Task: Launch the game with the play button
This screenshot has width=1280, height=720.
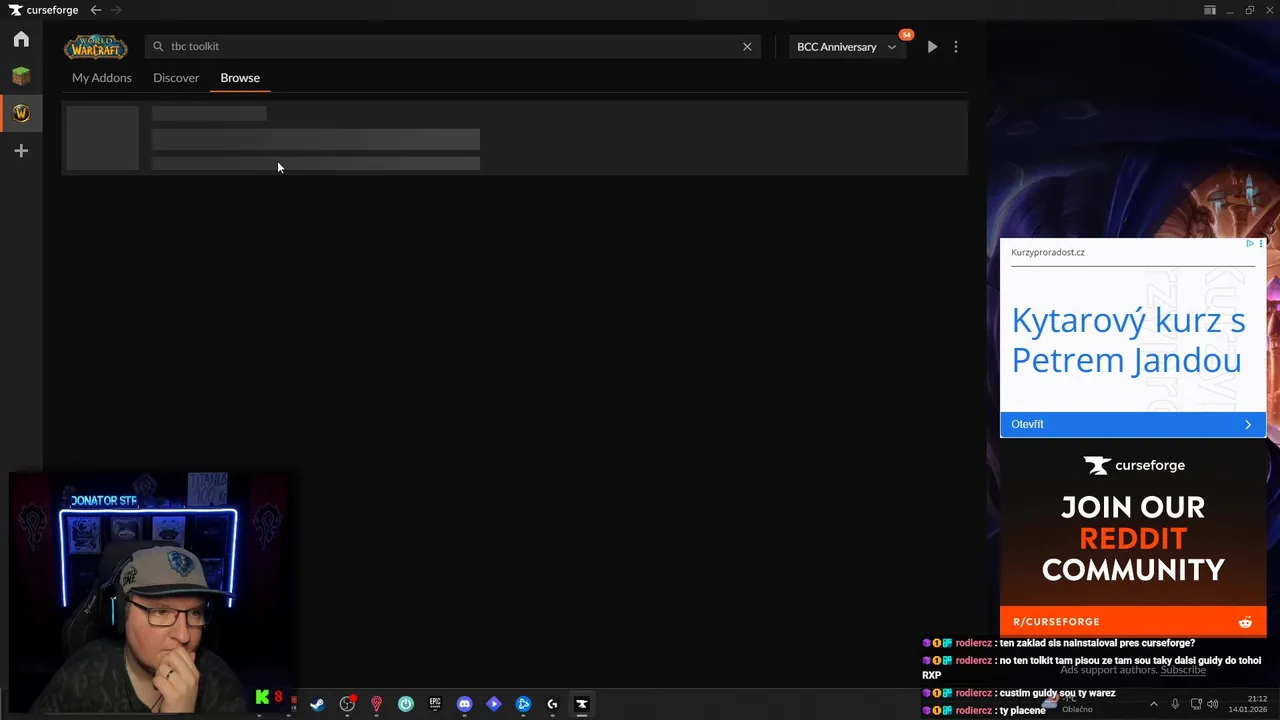Action: point(932,47)
